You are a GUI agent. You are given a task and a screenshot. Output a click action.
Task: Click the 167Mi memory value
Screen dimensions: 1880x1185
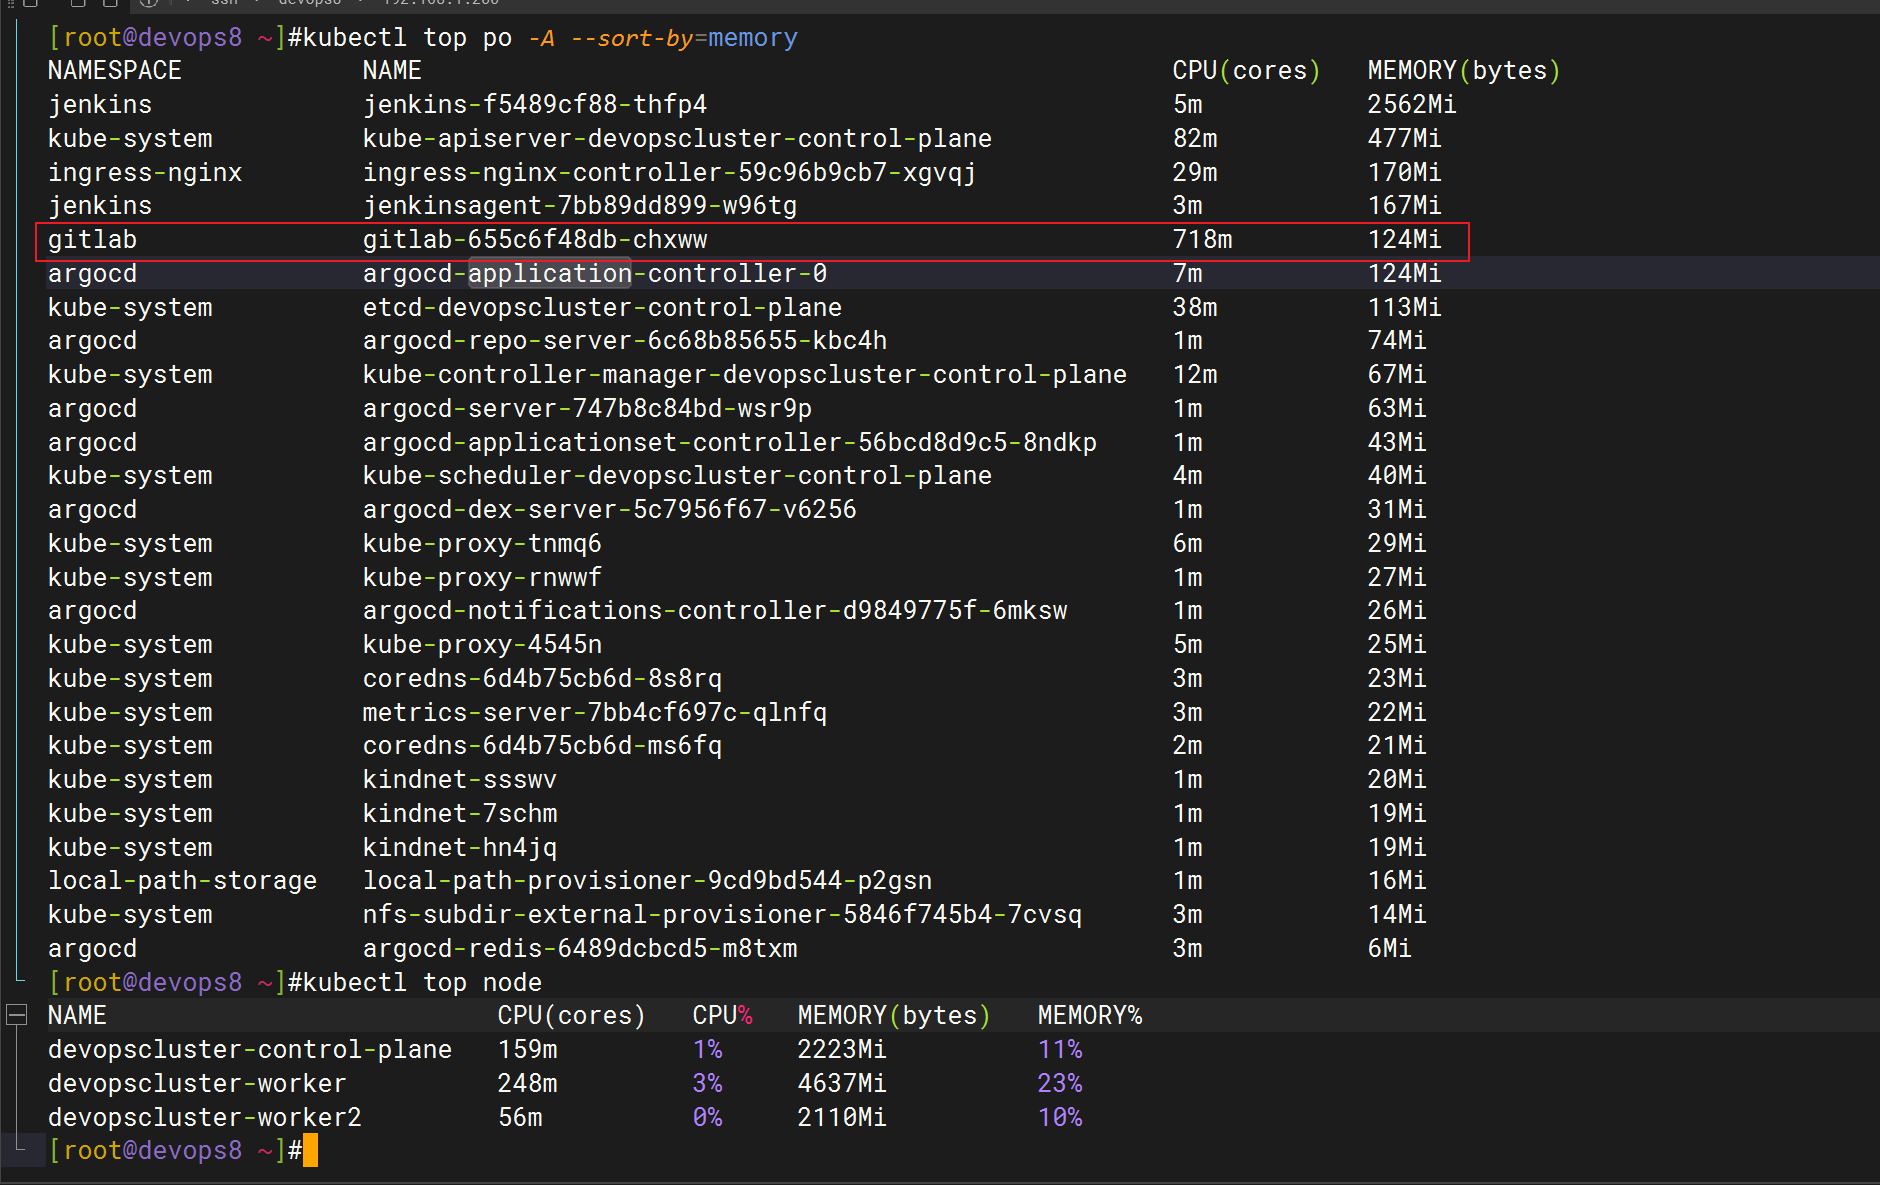coord(1404,206)
